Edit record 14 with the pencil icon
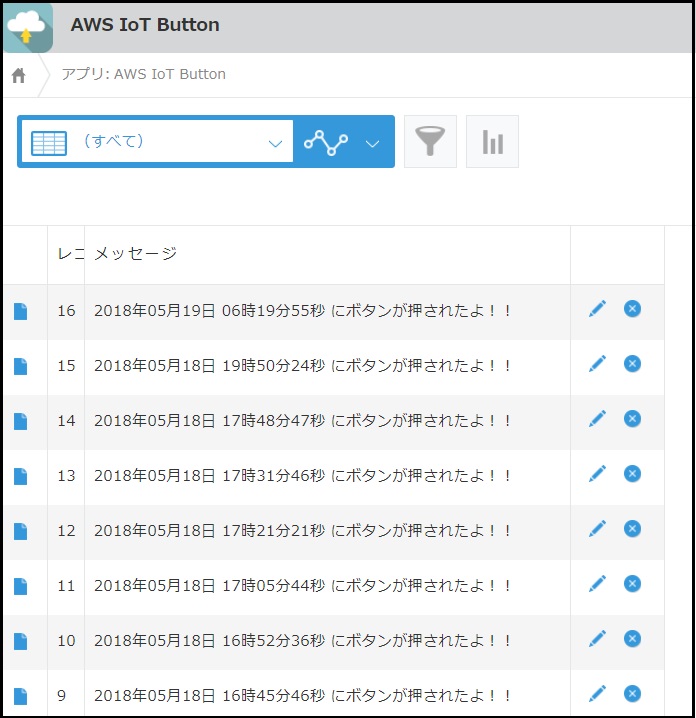Screen dimensions: 696x718 pos(597,419)
